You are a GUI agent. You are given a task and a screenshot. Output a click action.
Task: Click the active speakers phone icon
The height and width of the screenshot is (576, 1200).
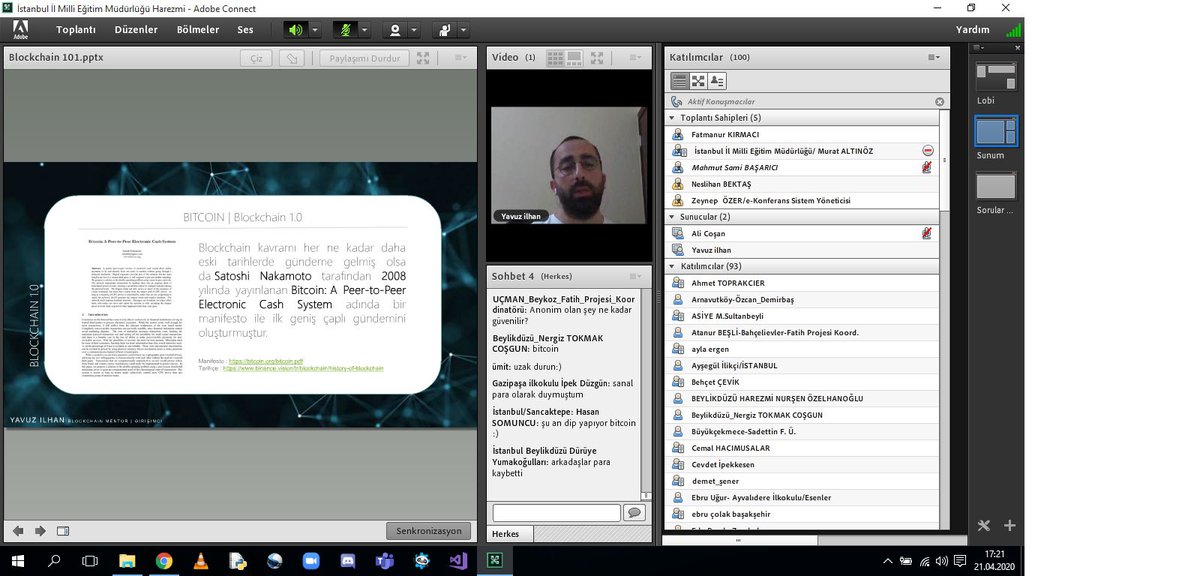pyautogui.click(x=677, y=102)
